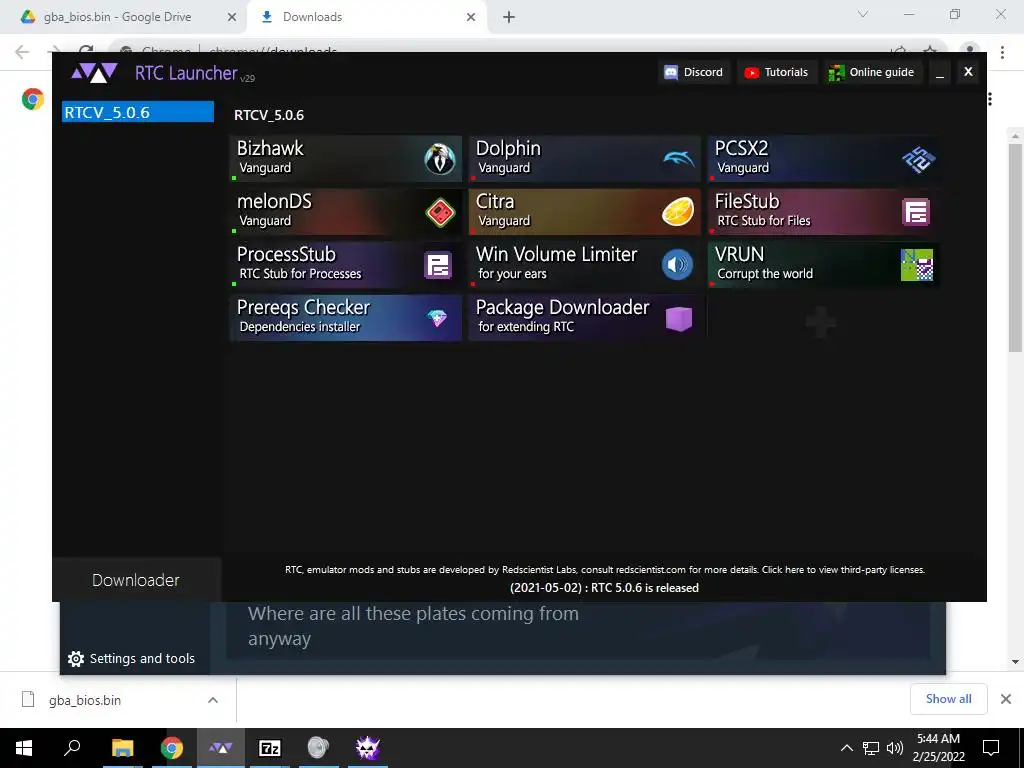Click the taskbar clock showing 5:44 AM
1024x768 pixels.
938,748
